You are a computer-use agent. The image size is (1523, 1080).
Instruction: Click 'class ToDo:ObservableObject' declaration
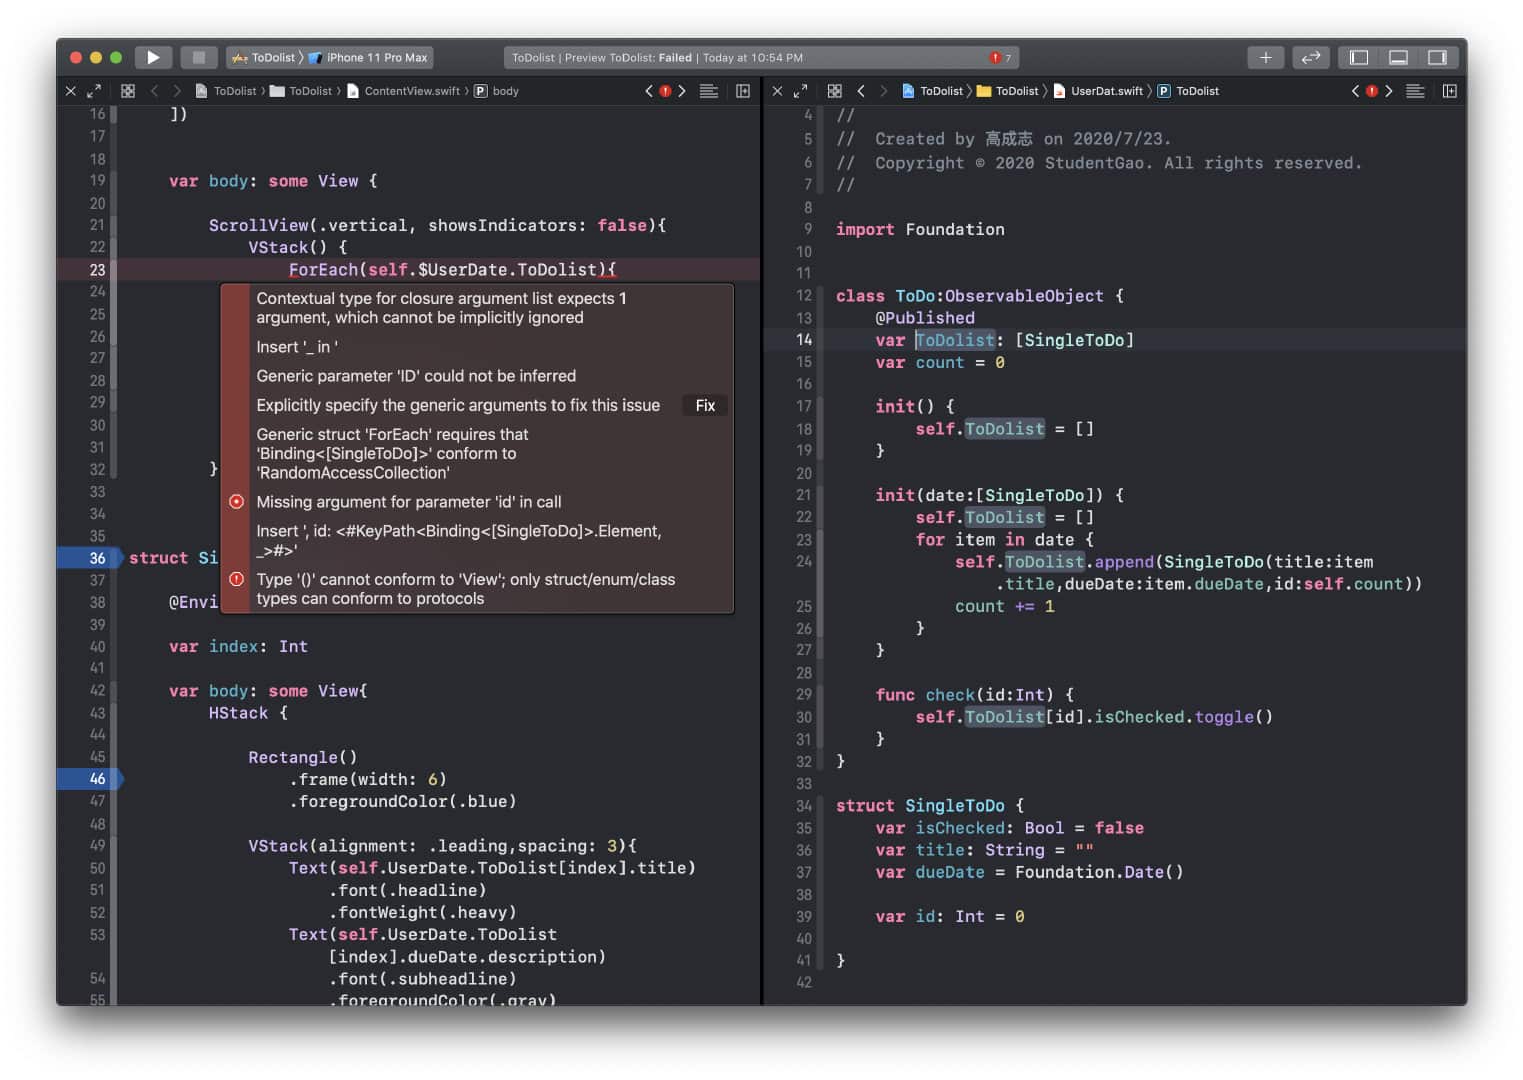point(980,296)
